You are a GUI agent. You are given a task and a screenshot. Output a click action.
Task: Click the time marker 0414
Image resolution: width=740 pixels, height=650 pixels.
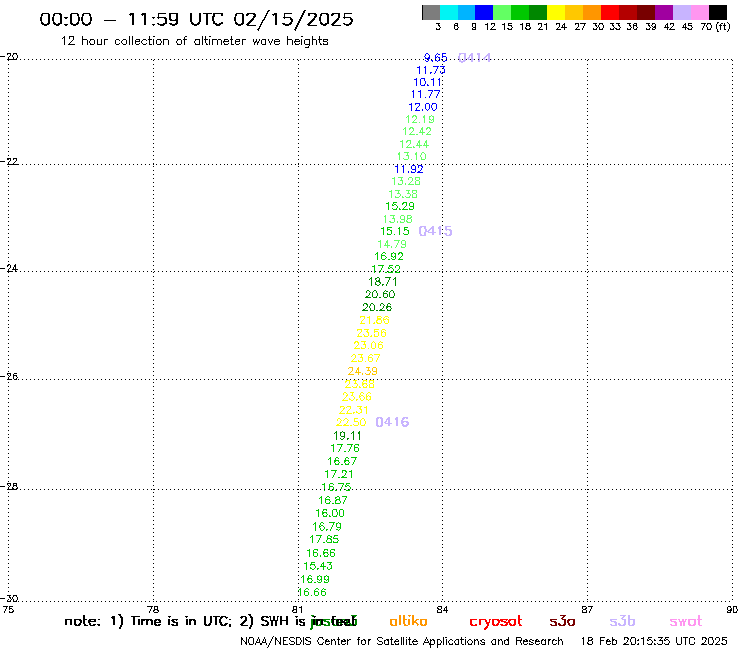(x=475, y=58)
